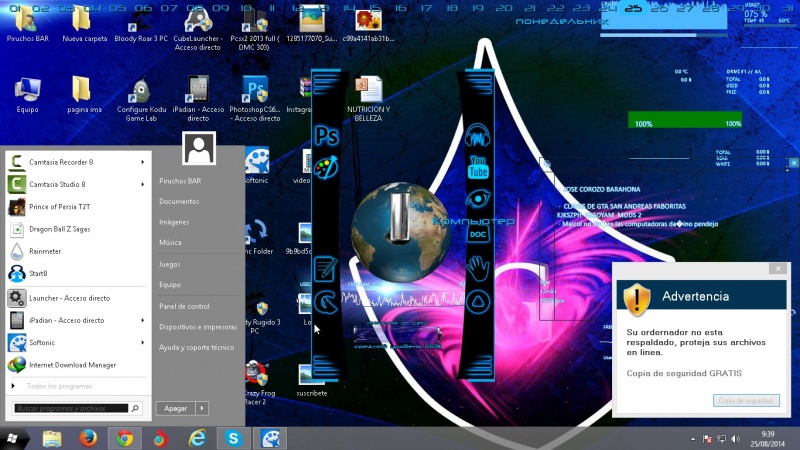The height and width of the screenshot is (450, 800).
Task: Click the neon headphones icon
Action: click(x=478, y=133)
